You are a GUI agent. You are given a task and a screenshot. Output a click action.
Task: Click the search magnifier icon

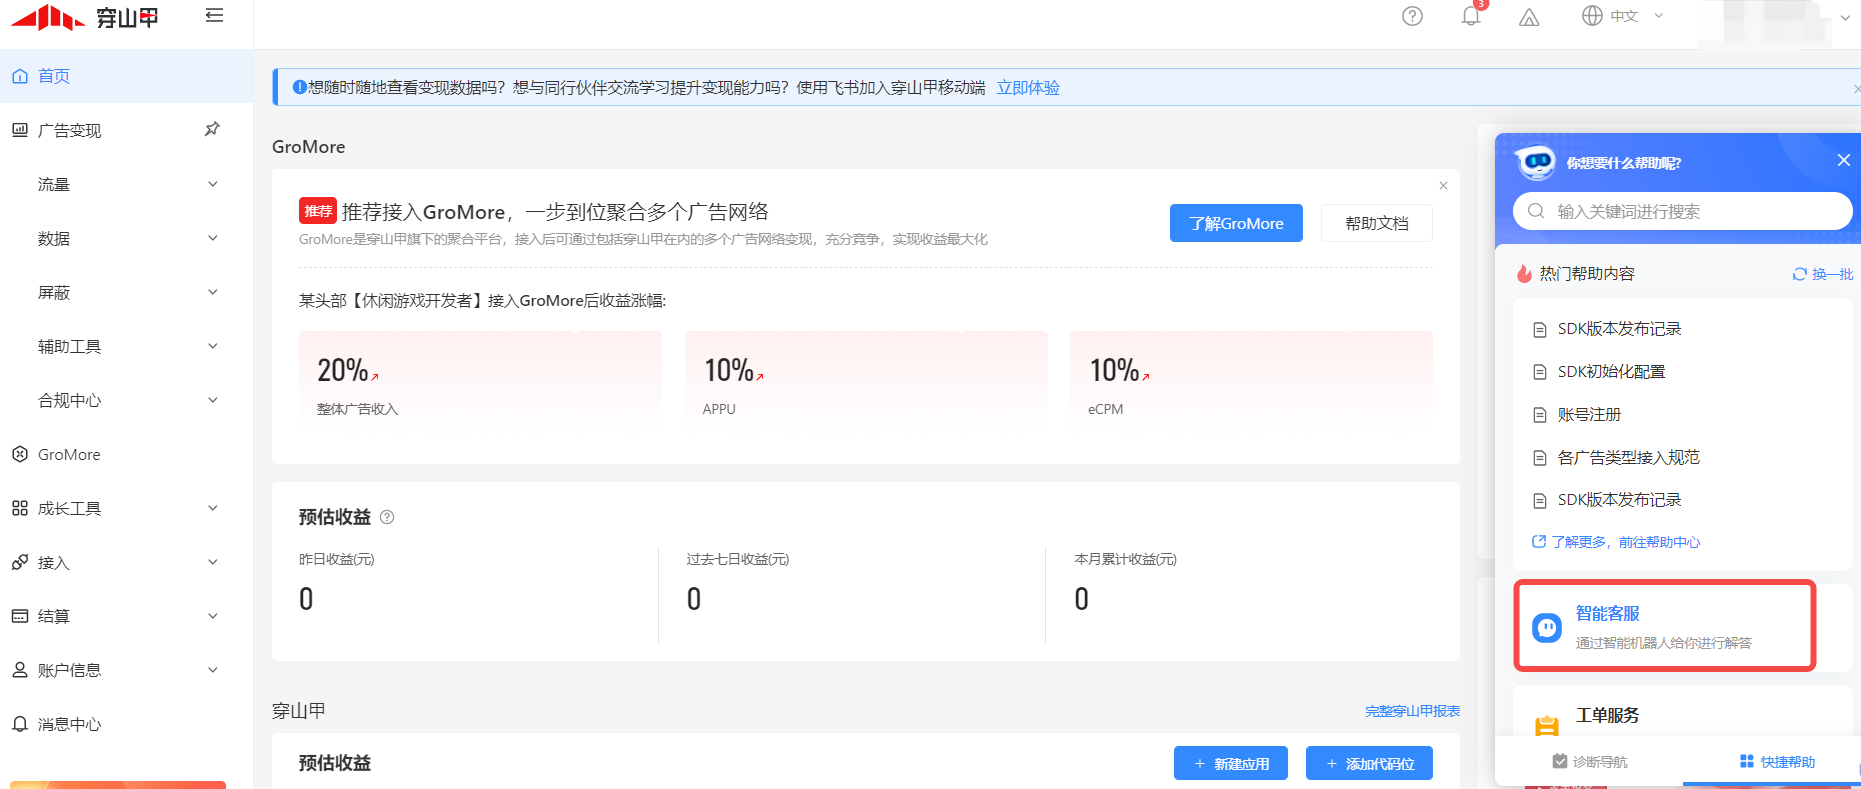click(1536, 211)
